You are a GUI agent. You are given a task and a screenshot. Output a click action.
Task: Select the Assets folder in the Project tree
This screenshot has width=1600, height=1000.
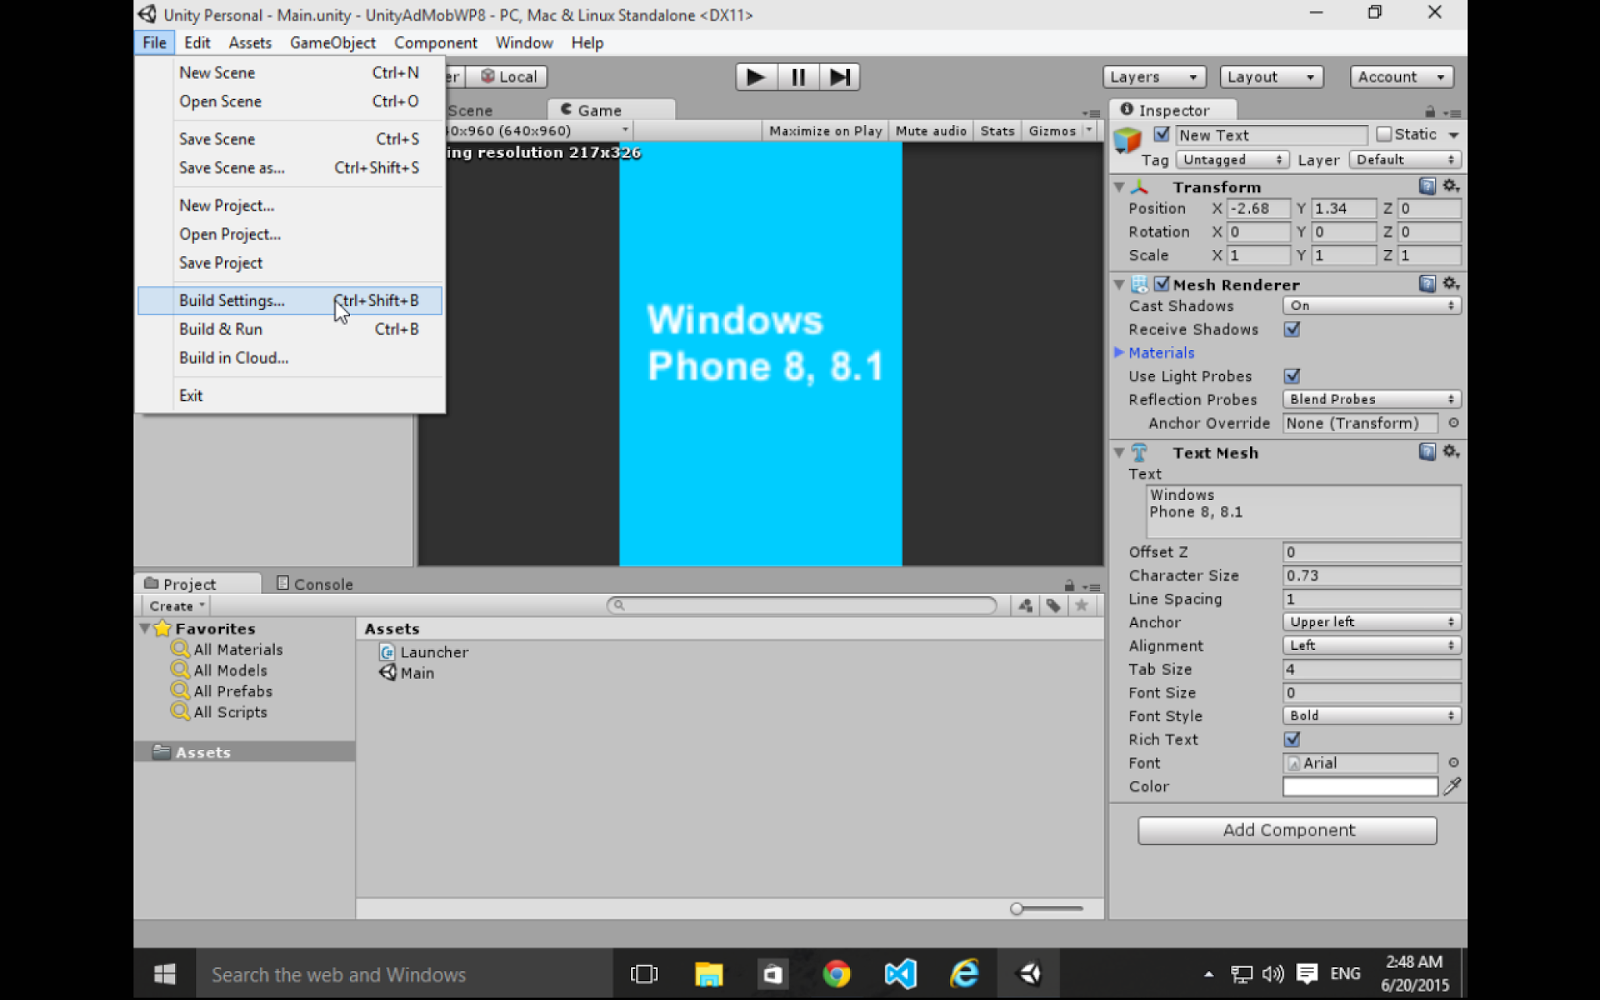click(x=245, y=752)
